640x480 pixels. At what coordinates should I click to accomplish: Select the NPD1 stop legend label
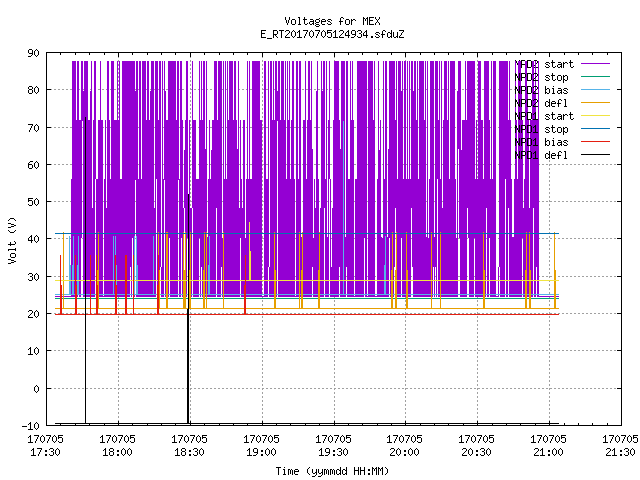(x=541, y=129)
